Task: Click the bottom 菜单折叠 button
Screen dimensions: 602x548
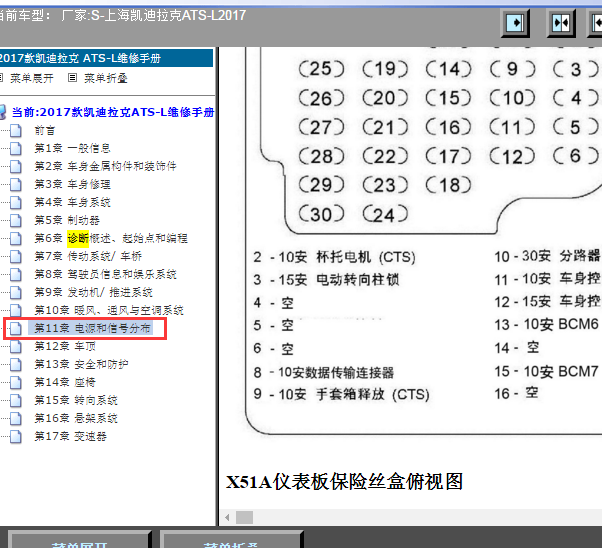Action: (232, 540)
